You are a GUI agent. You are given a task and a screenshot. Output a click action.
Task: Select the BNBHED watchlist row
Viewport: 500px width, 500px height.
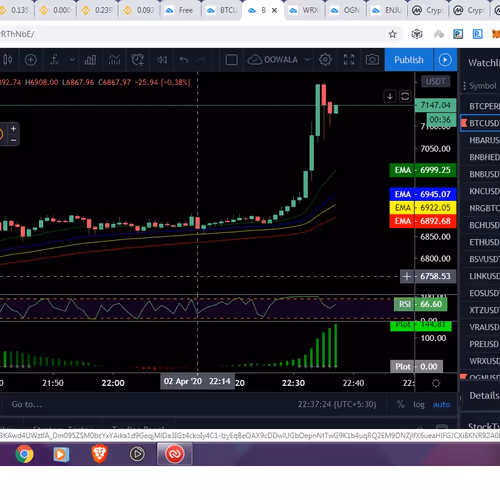pyautogui.click(x=481, y=157)
